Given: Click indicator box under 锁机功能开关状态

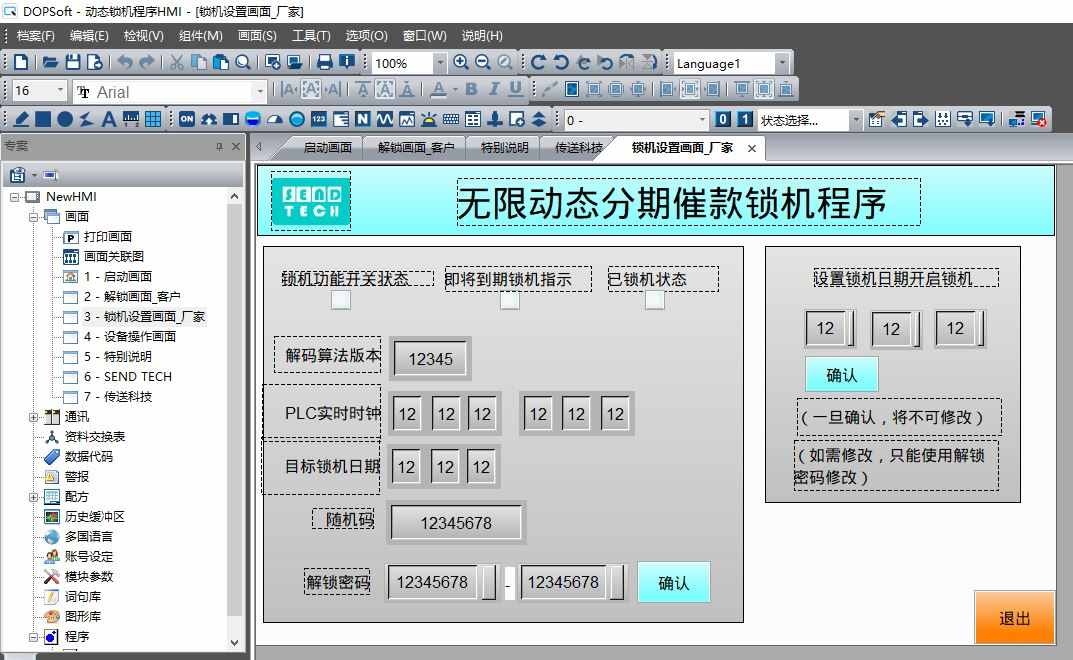Looking at the screenshot, I should [341, 300].
